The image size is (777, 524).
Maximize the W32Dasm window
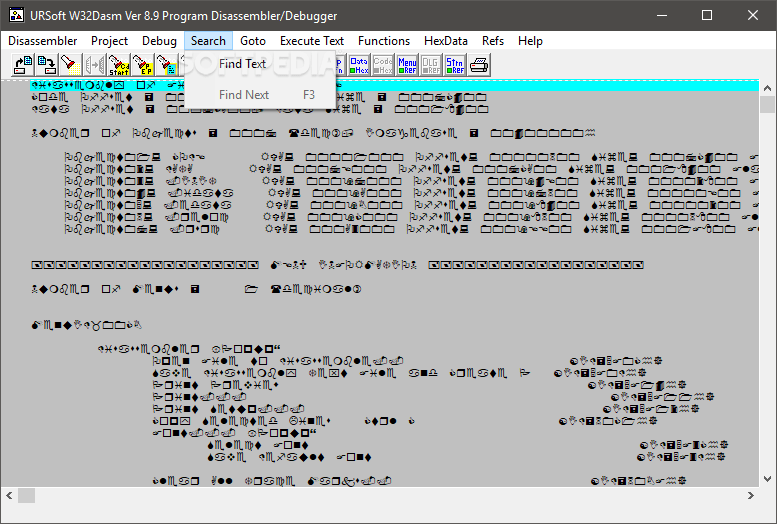707,15
